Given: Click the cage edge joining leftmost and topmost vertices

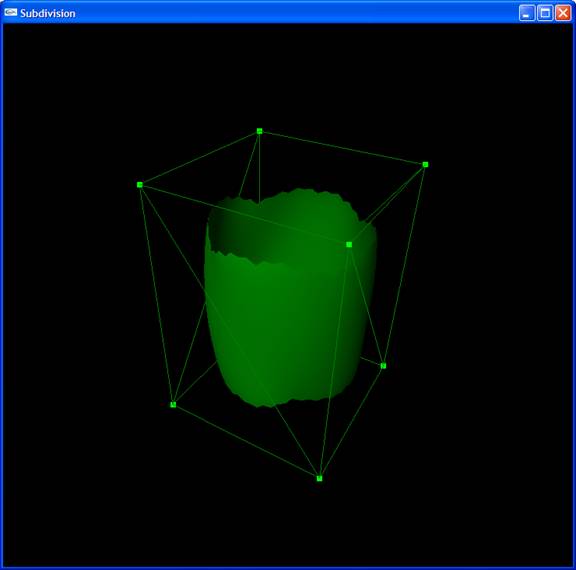Looking at the screenshot, I should pyautogui.click(x=199, y=158).
